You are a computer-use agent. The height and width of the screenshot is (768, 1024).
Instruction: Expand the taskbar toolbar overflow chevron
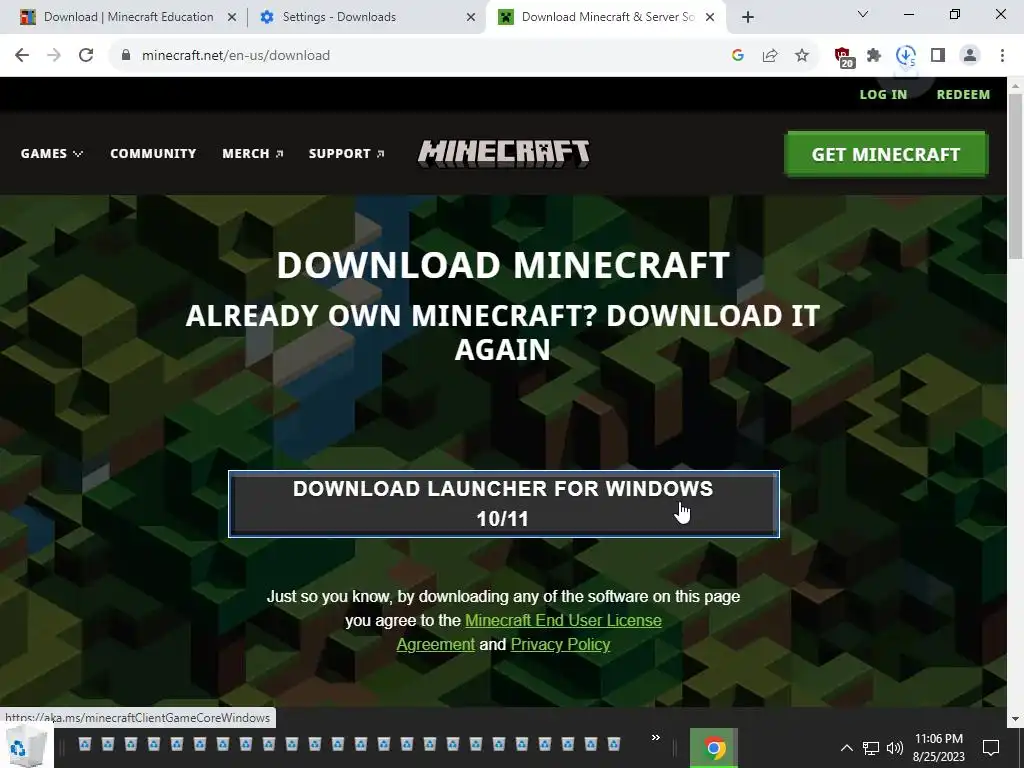click(x=656, y=737)
